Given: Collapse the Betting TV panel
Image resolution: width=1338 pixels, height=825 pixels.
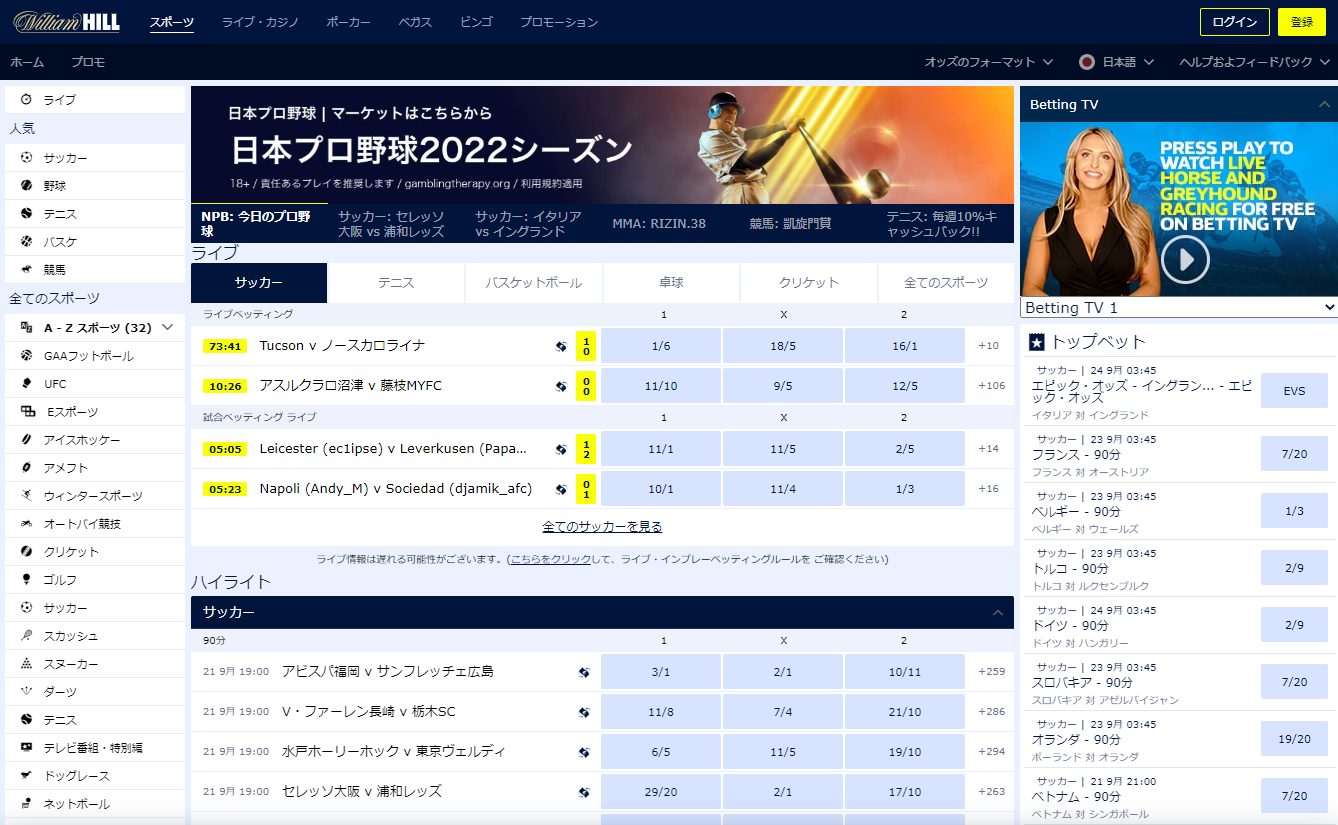Looking at the screenshot, I should click(x=1324, y=104).
